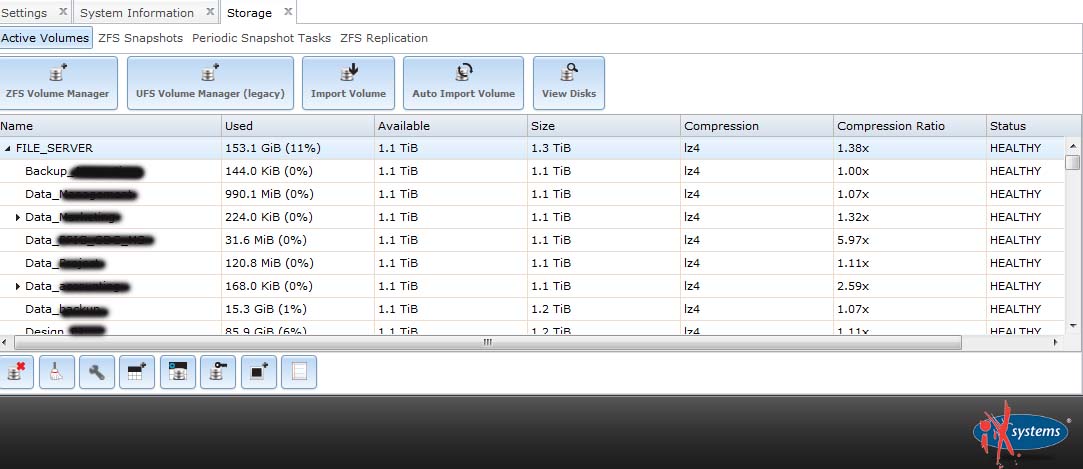This screenshot has width=1083, height=469.
Task: Sort by the Name column header
Action: 111,126
